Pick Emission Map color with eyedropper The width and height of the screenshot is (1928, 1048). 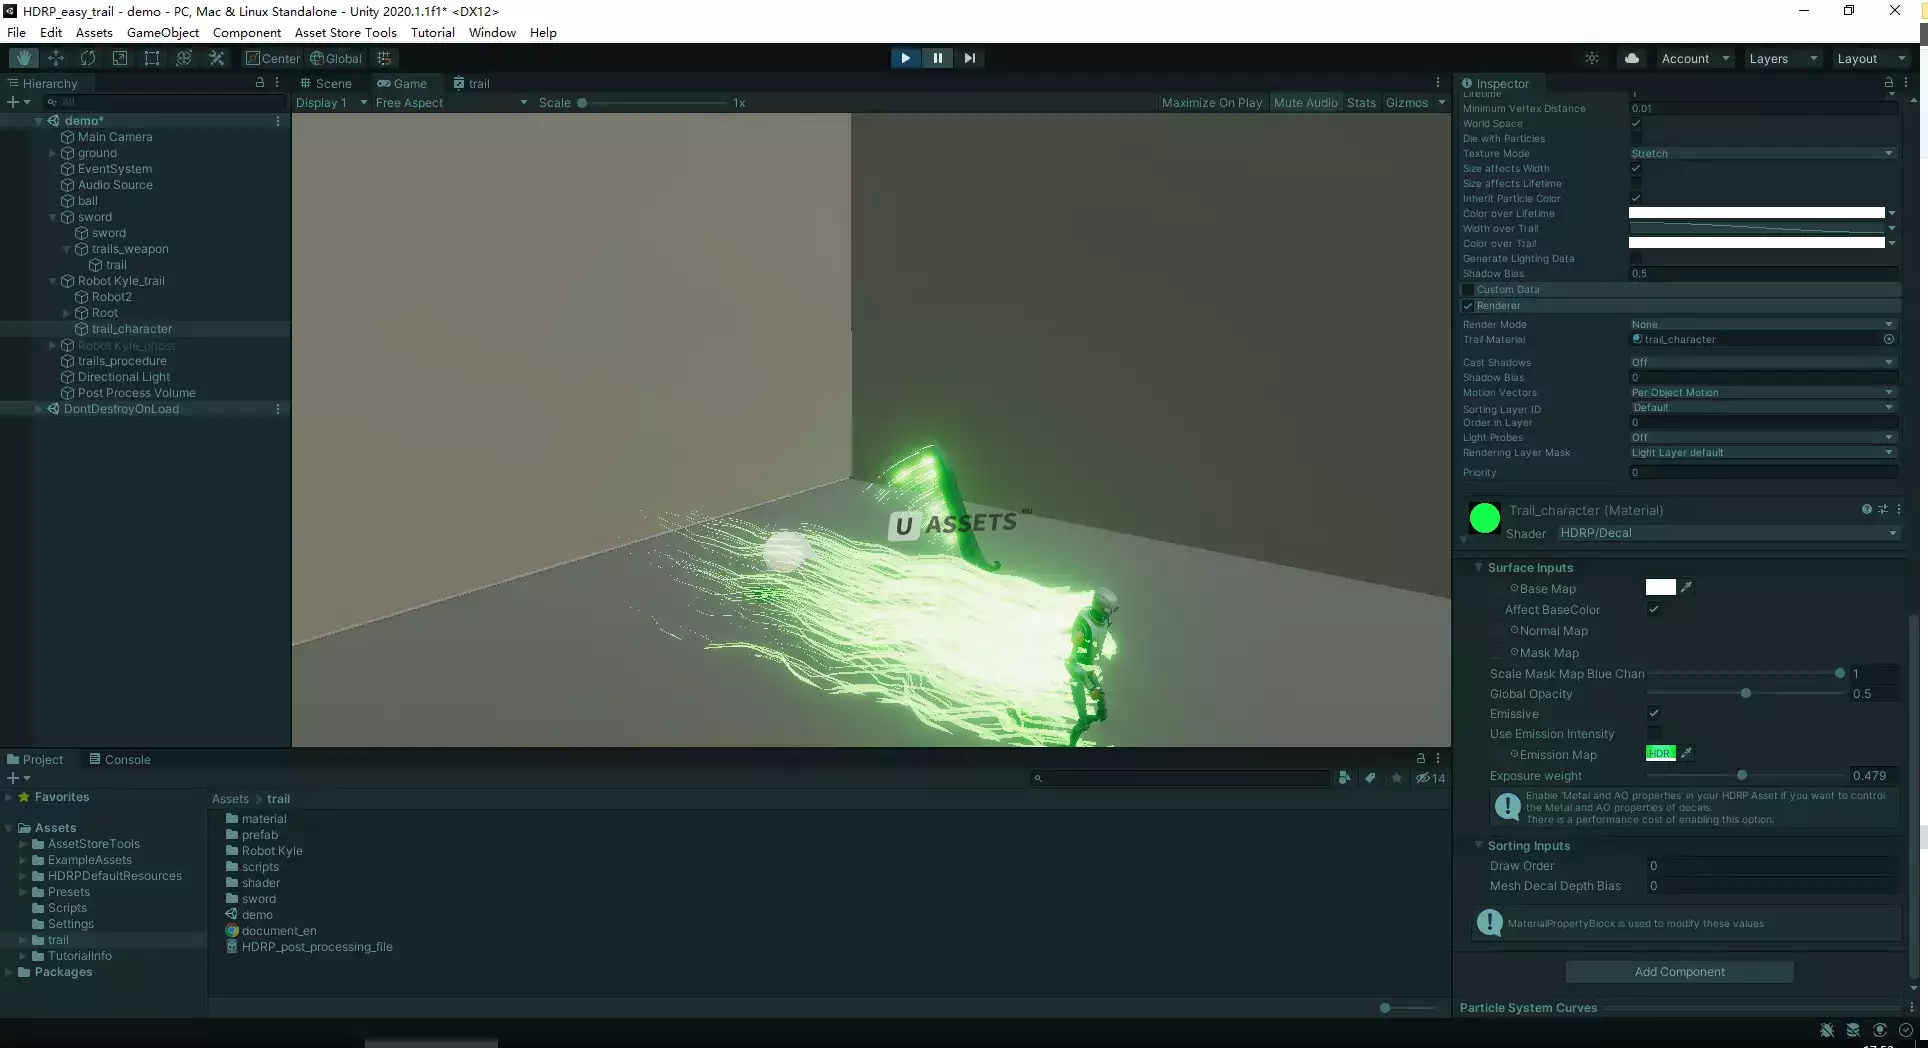pyautogui.click(x=1687, y=753)
